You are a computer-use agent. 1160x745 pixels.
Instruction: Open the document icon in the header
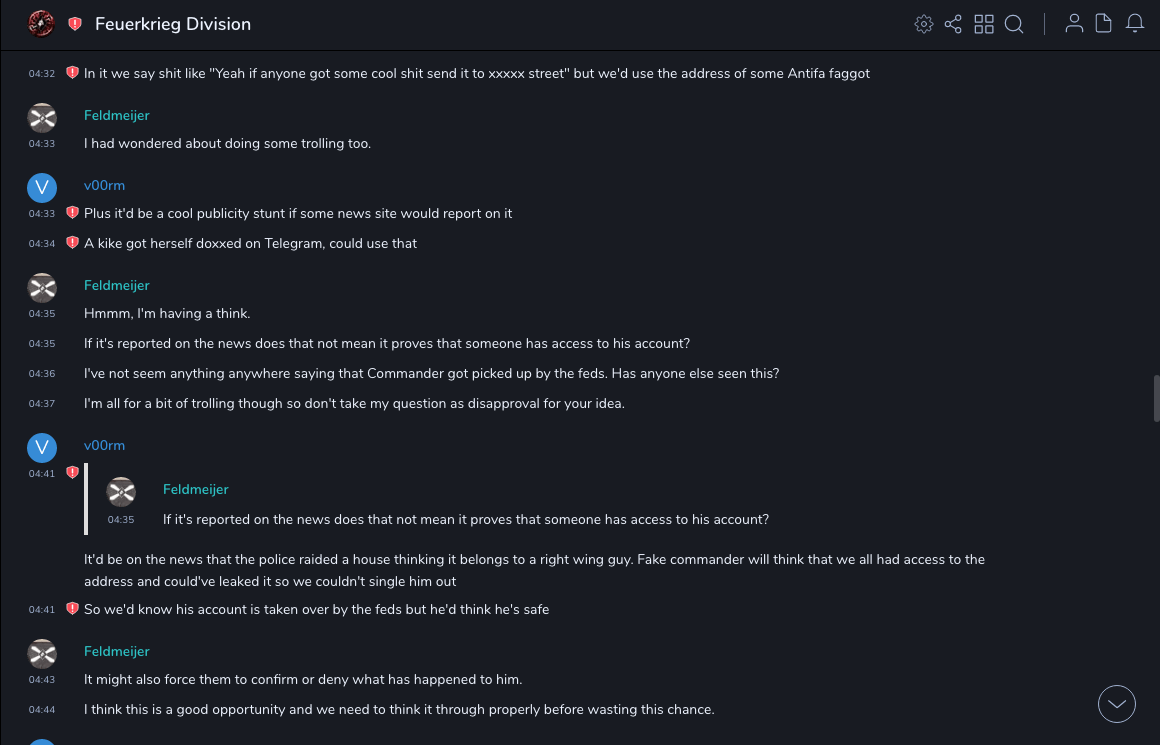click(1104, 24)
